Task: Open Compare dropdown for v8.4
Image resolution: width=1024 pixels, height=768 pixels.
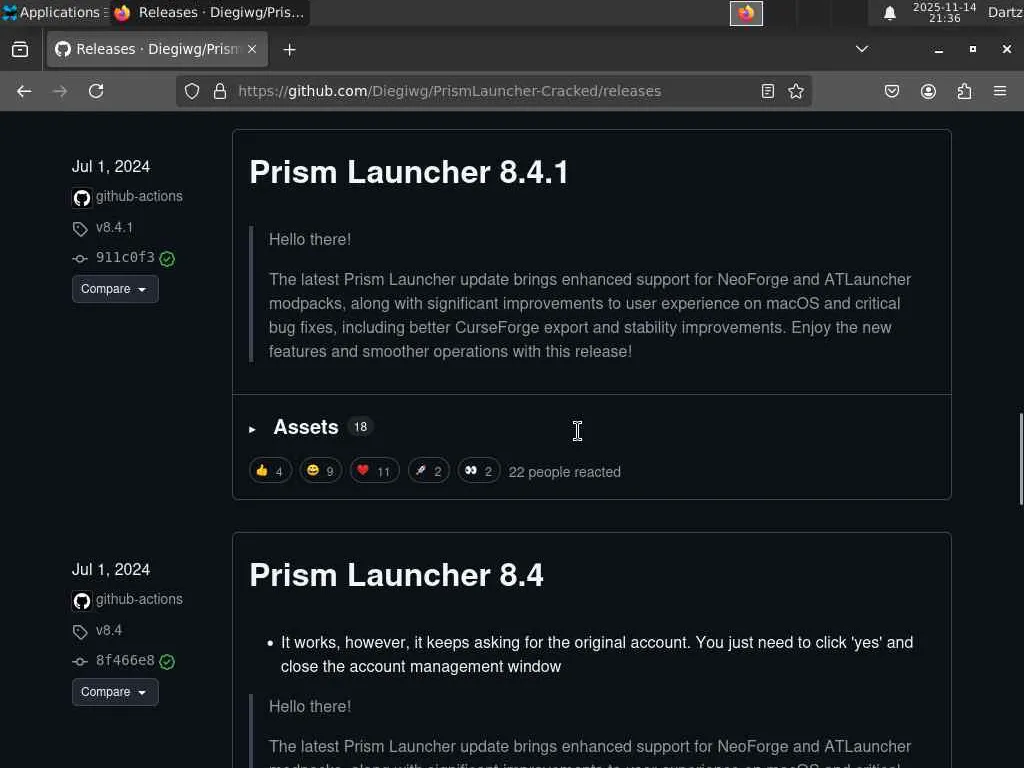Action: (x=115, y=692)
